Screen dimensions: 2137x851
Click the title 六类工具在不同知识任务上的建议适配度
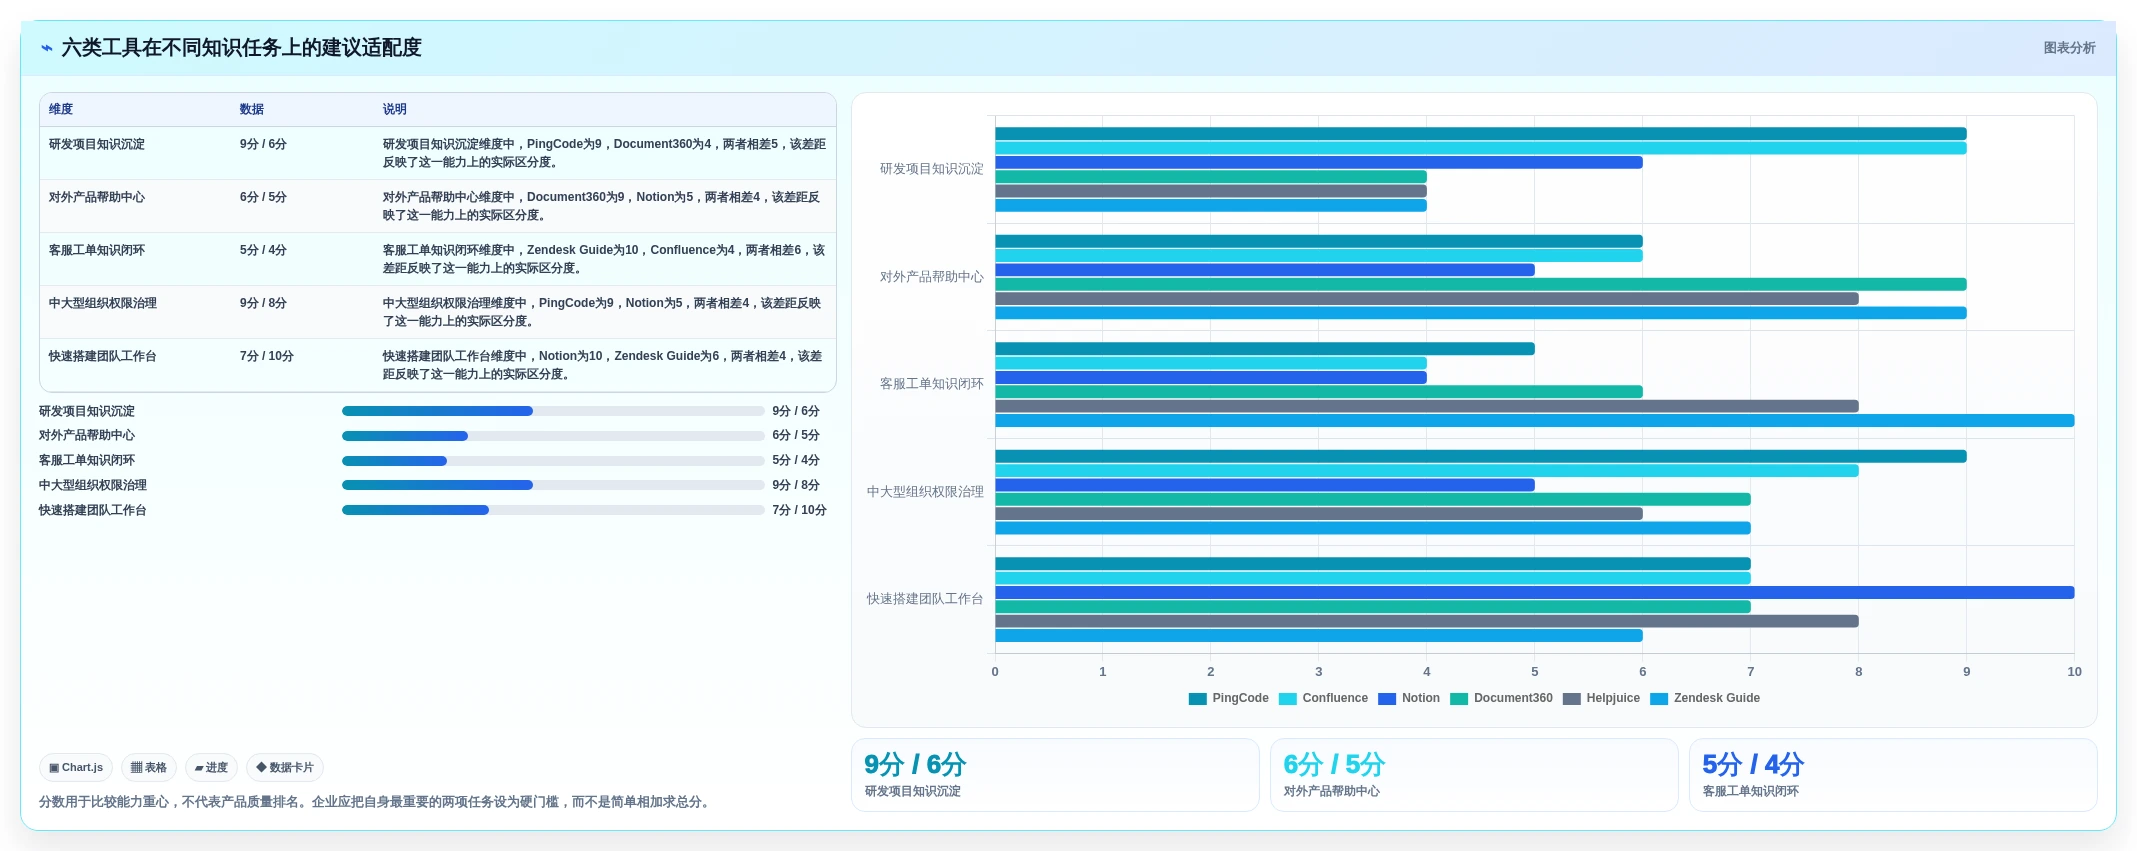point(242,48)
